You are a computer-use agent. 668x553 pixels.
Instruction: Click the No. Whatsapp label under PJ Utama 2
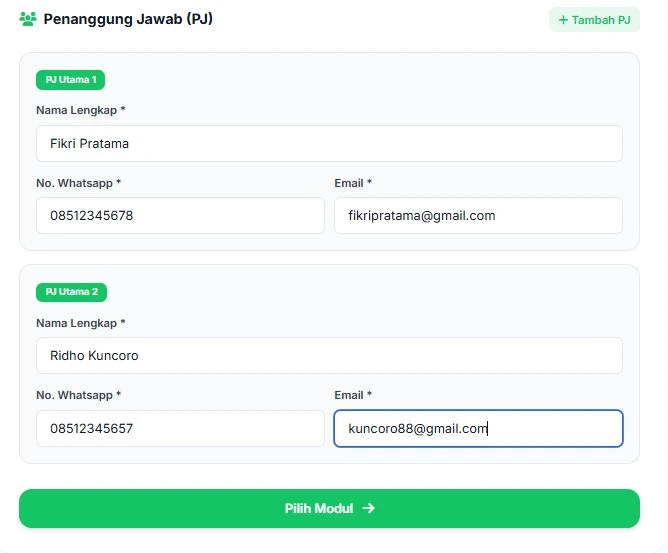pos(78,395)
